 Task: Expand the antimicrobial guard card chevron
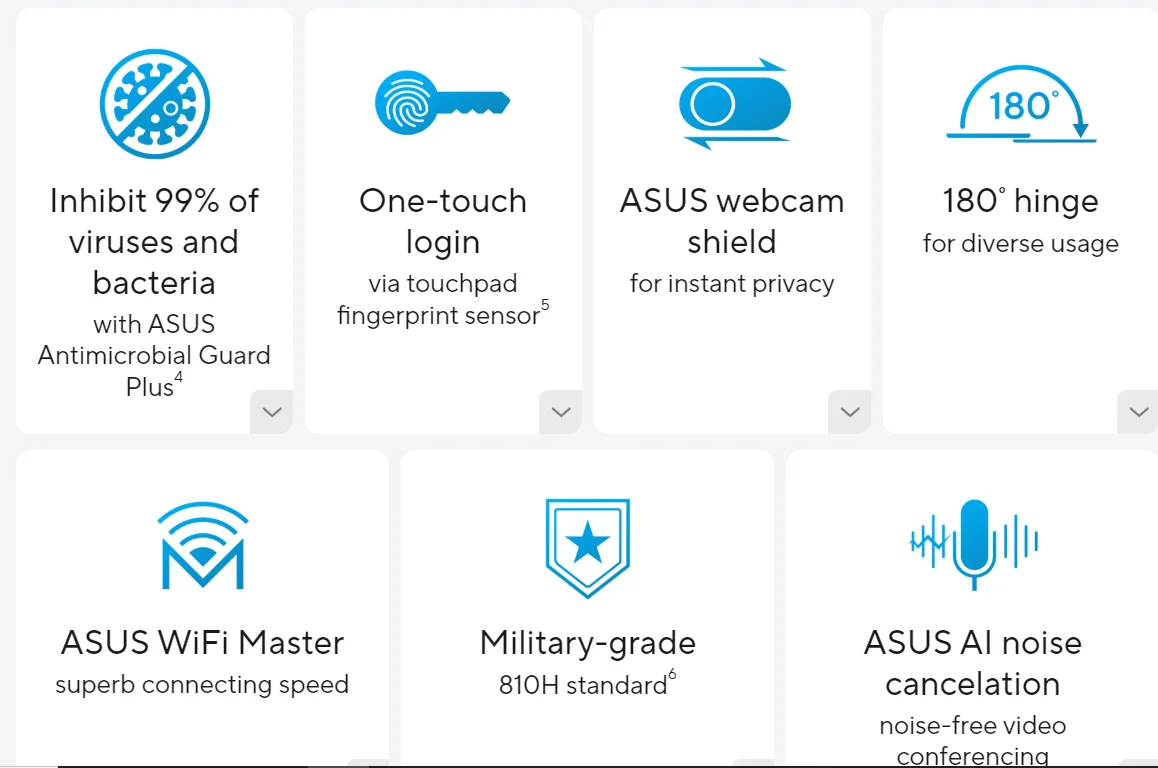click(271, 412)
